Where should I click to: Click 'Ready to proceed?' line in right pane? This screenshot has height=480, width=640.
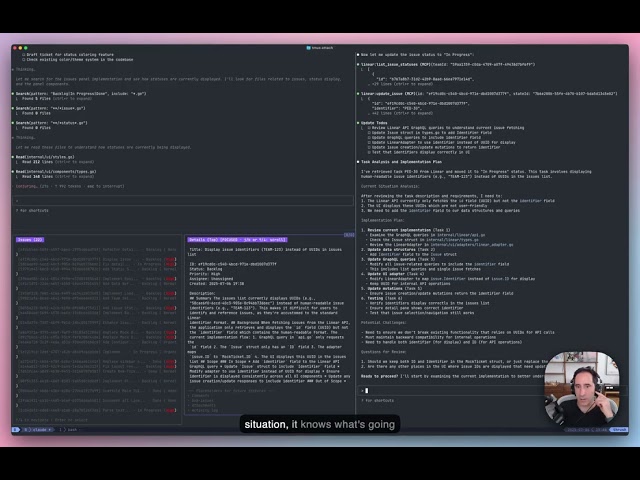coord(452,376)
